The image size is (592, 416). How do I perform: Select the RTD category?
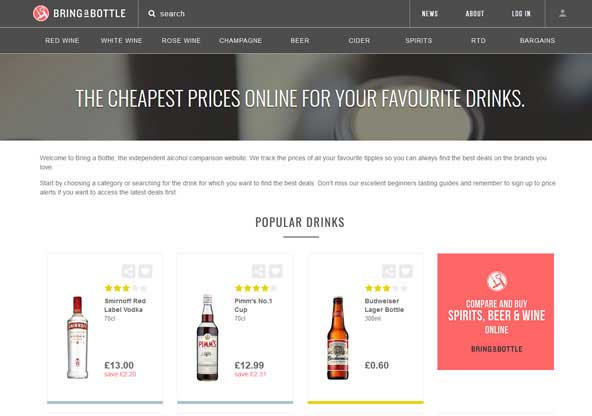(x=478, y=40)
